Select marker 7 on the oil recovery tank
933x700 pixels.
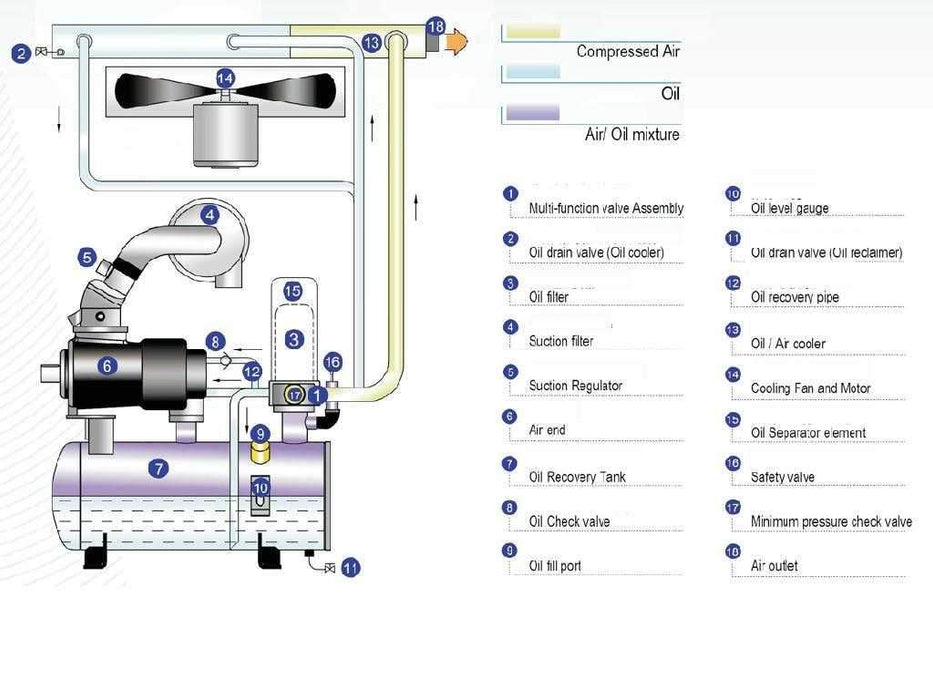coord(159,467)
